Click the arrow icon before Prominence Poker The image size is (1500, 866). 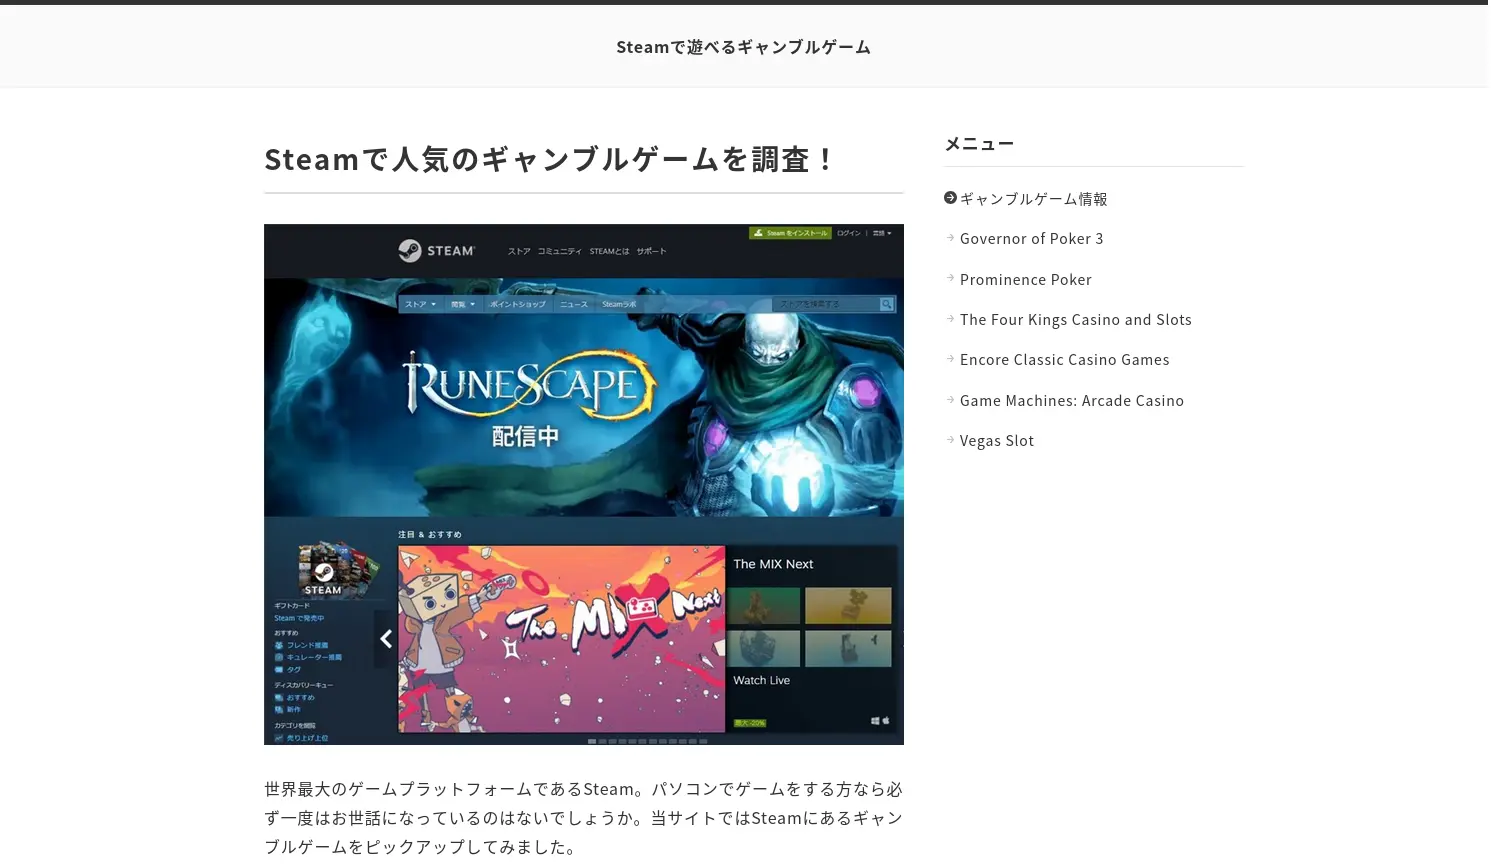pyautogui.click(x=950, y=279)
